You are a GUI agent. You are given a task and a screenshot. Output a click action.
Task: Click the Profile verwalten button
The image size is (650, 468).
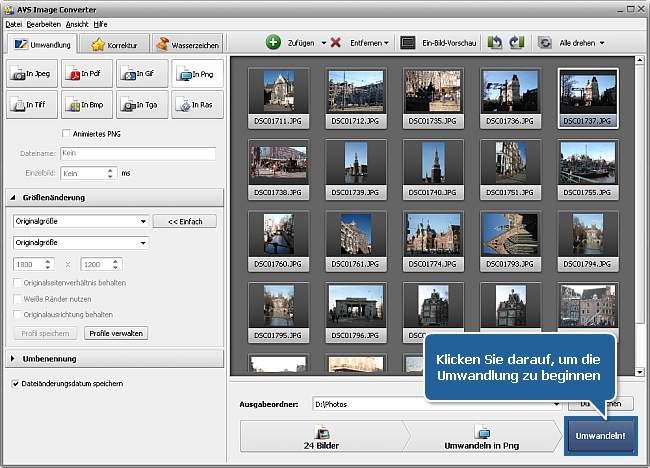(x=116, y=333)
